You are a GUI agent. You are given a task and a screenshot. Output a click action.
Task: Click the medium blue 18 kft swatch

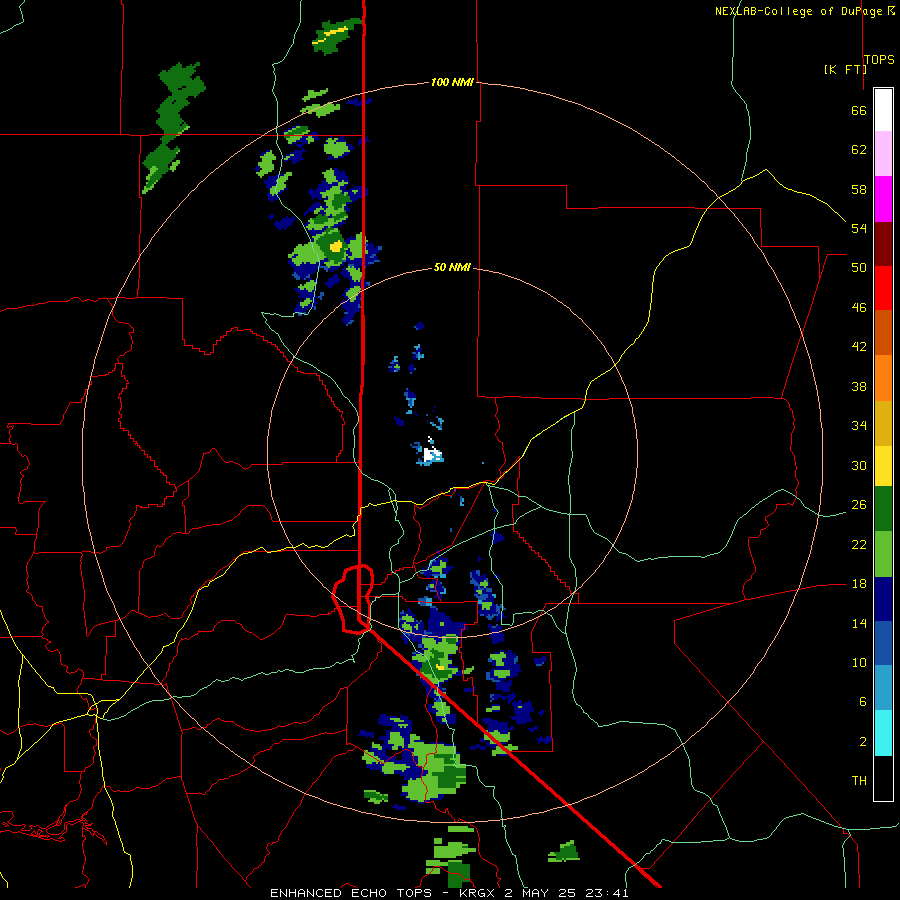click(x=883, y=644)
